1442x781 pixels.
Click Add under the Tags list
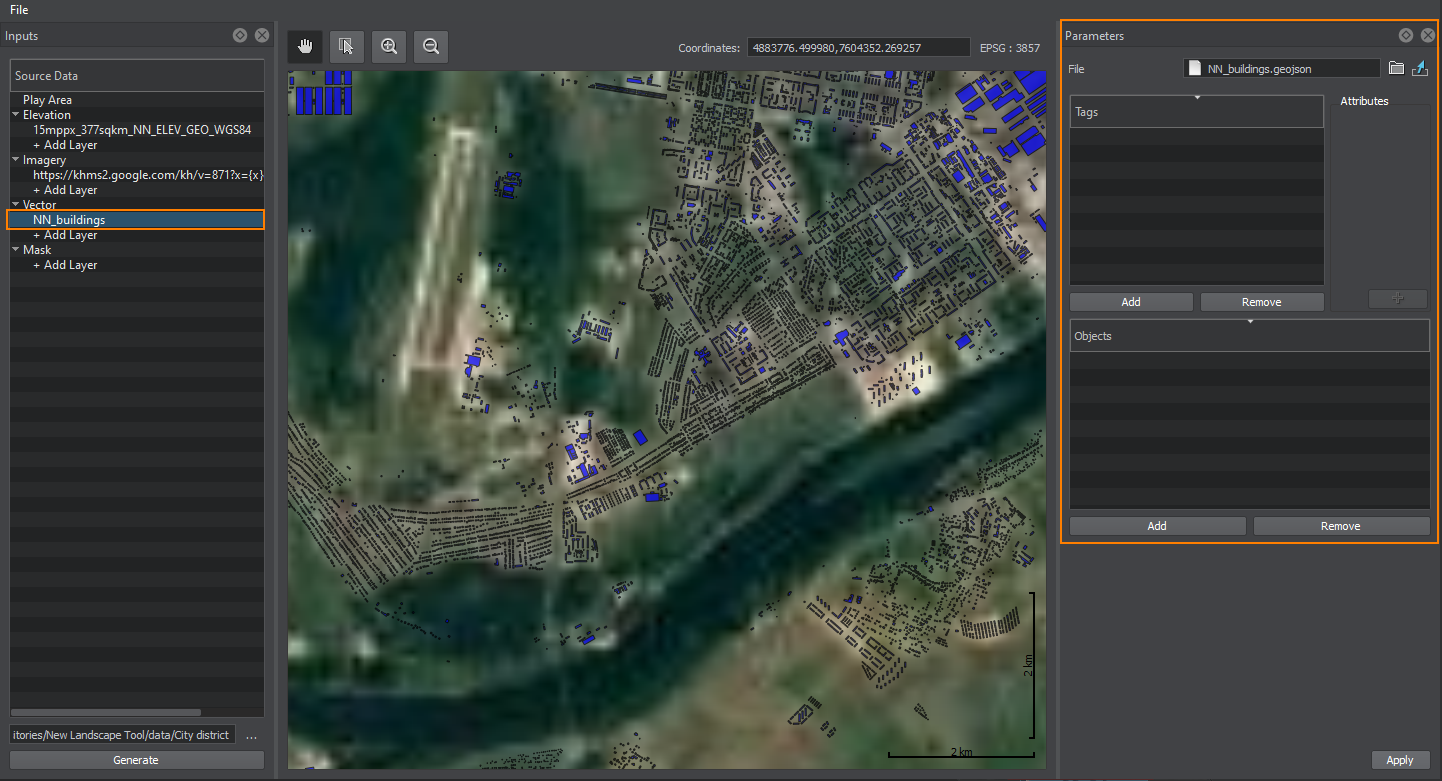coord(1131,302)
